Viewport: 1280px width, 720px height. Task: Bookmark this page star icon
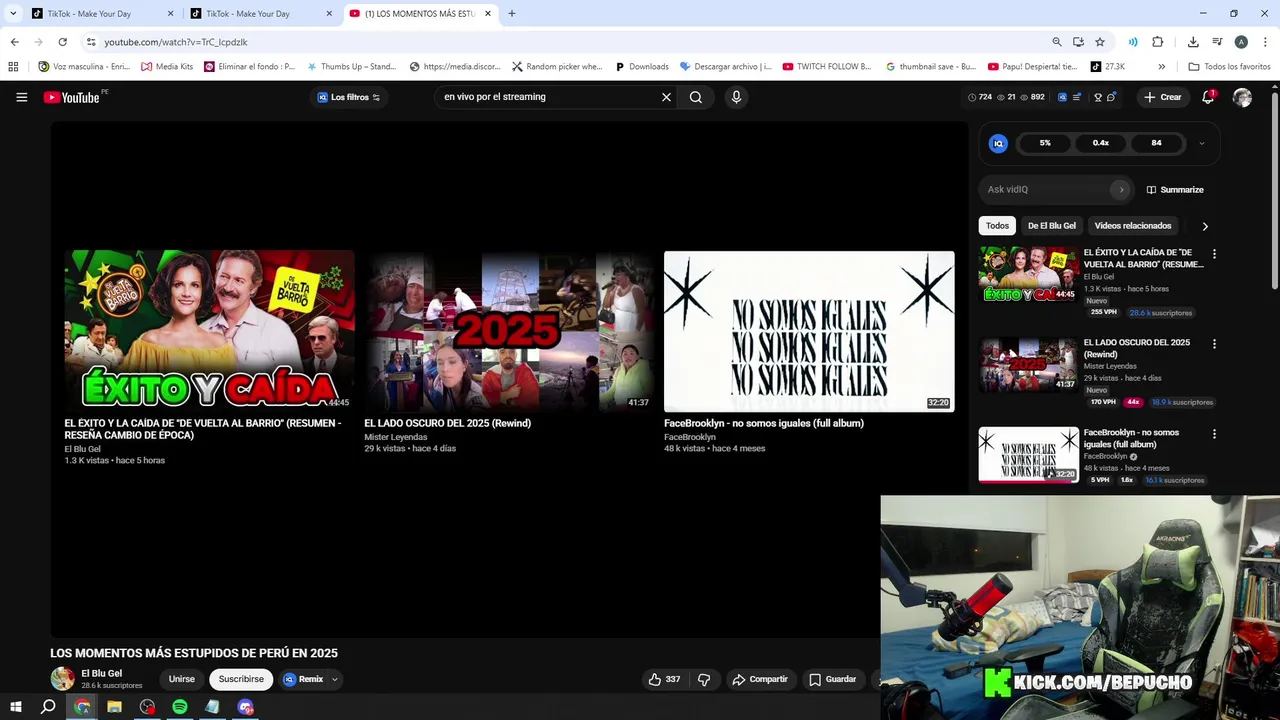pyautogui.click(x=1100, y=42)
